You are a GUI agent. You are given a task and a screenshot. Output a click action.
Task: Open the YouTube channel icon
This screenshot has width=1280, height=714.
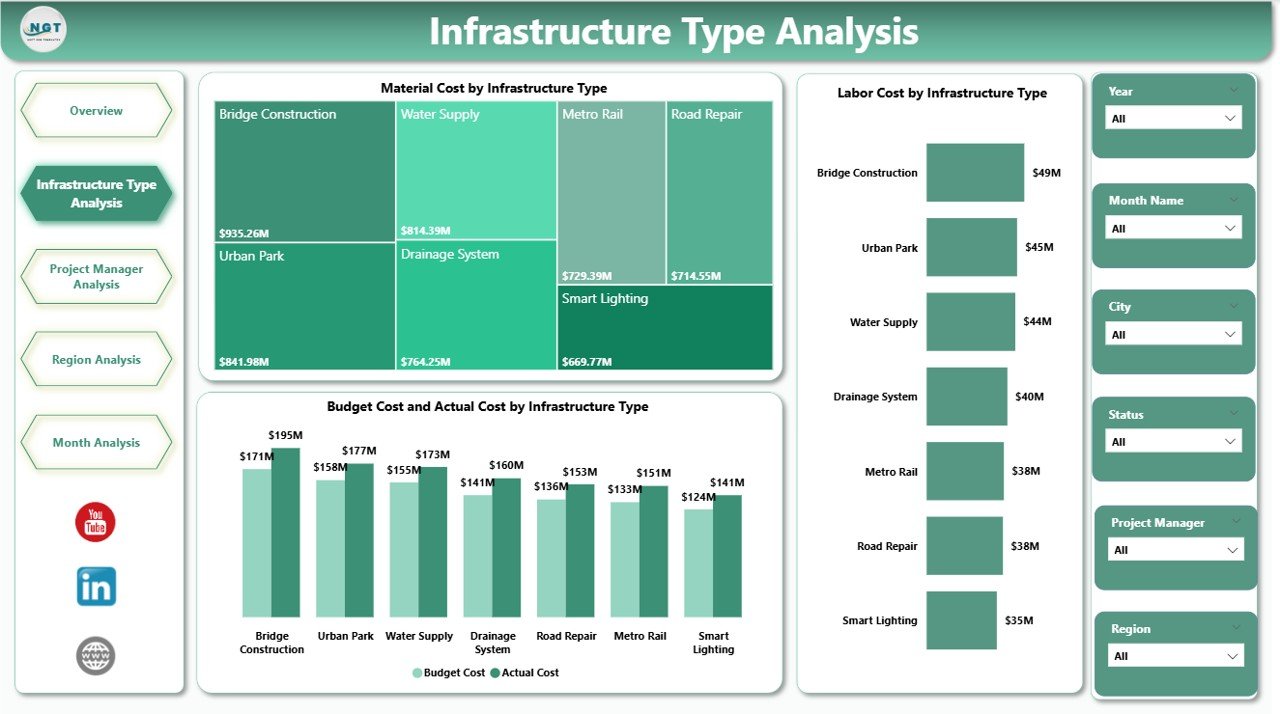pos(95,522)
